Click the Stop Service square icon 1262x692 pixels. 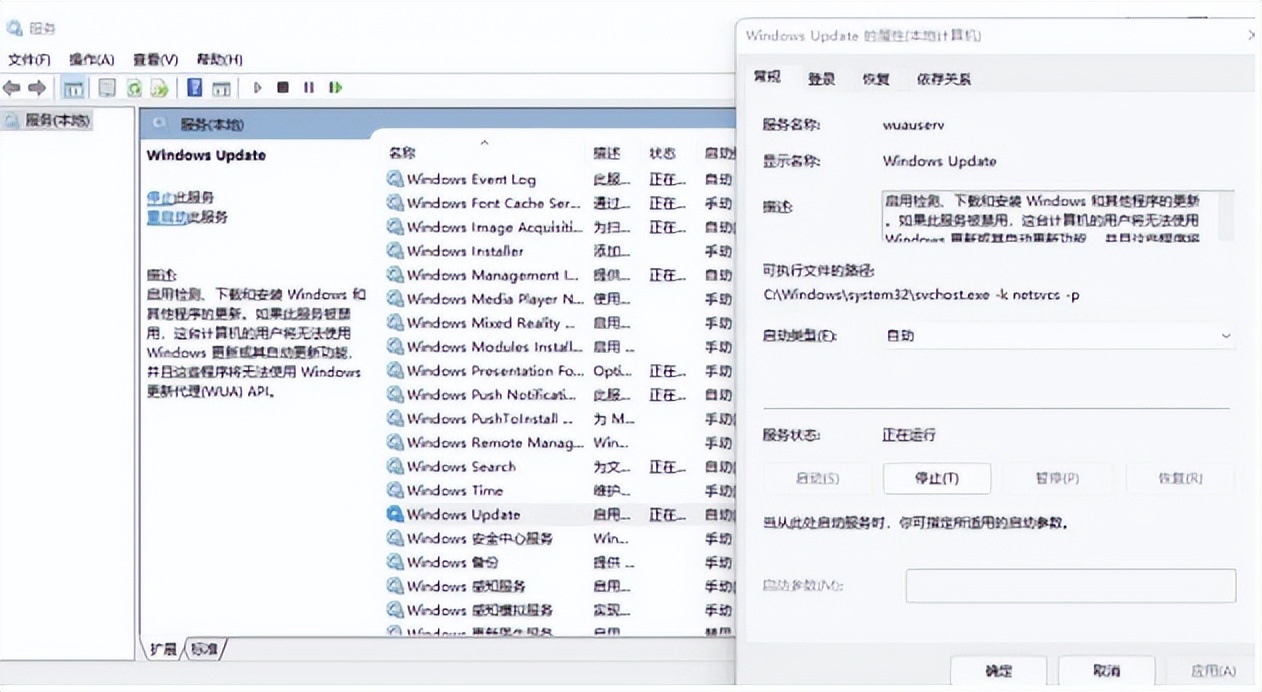(x=283, y=88)
